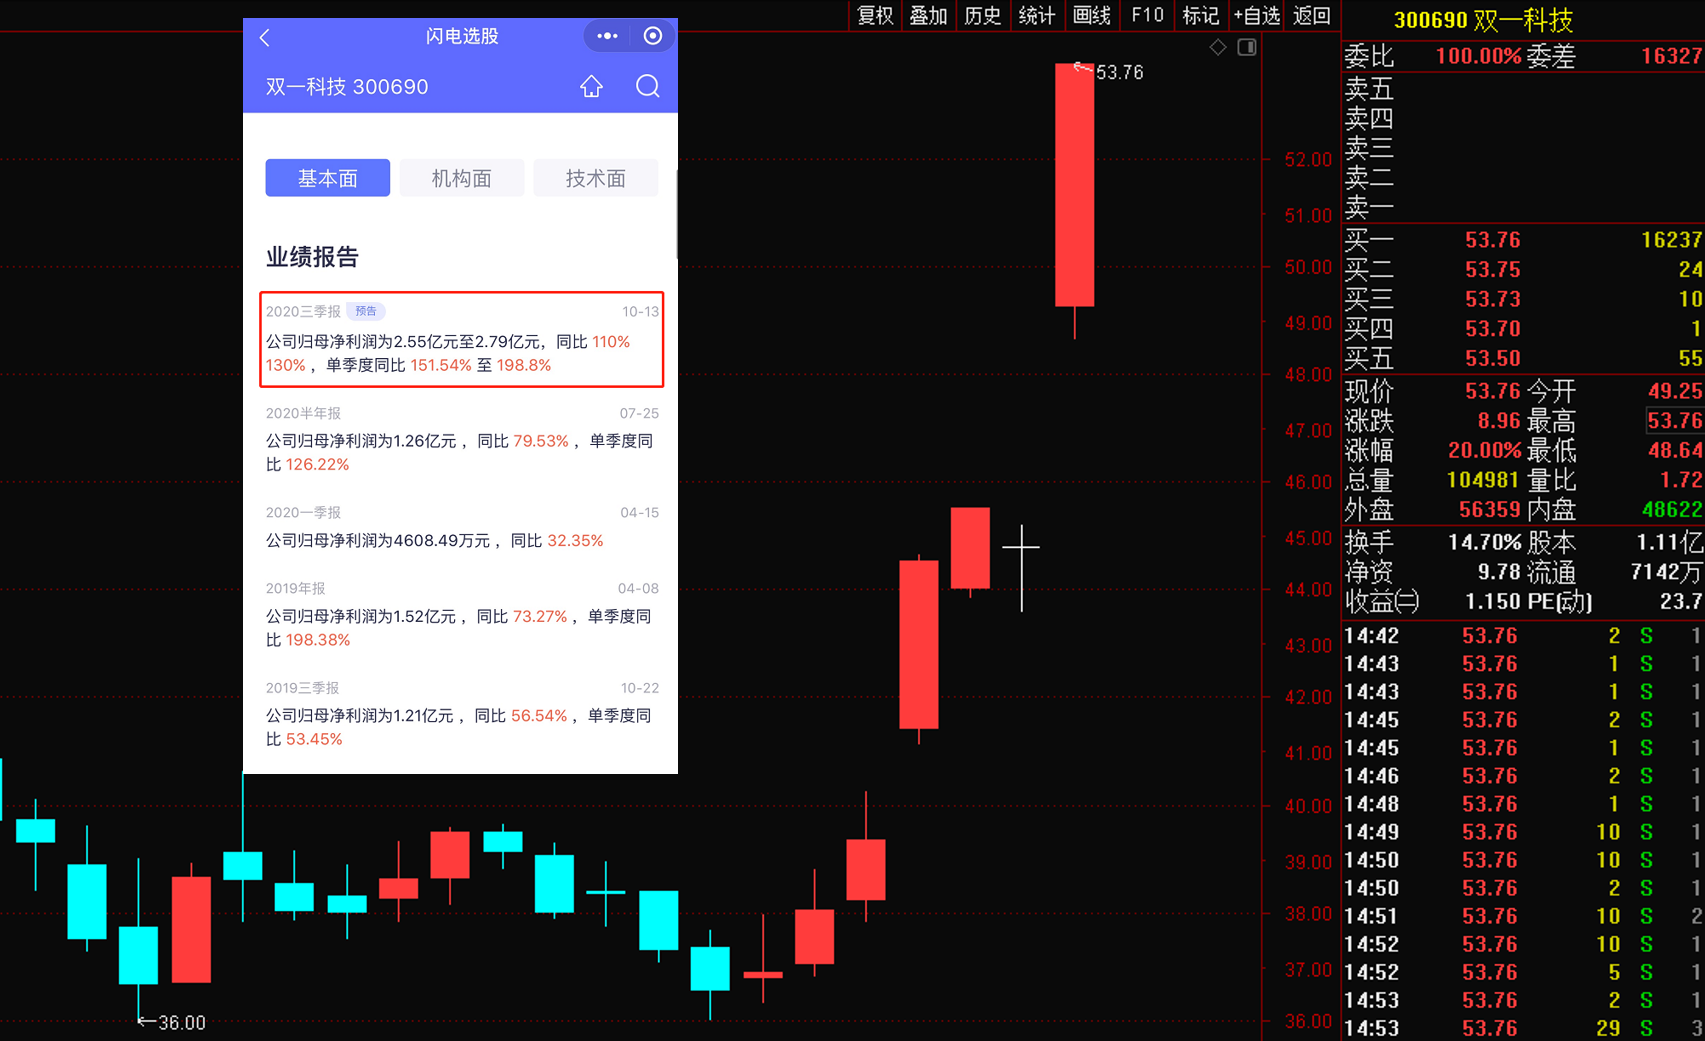Viewport: 1705px width, 1041px height.
Task: Open 历史 from the toolbar
Action: click(x=983, y=15)
